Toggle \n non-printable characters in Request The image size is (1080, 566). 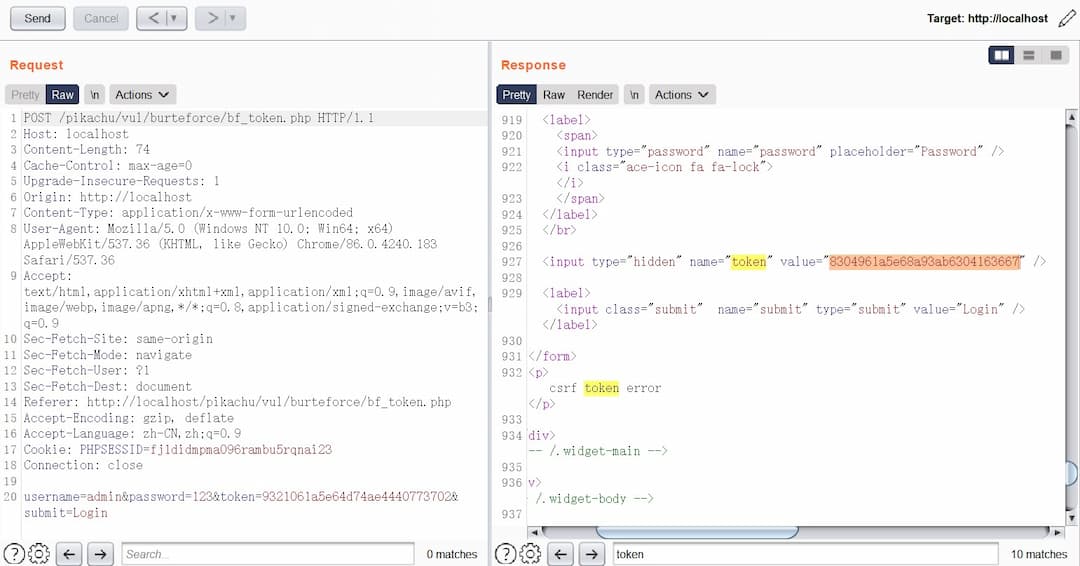95,95
